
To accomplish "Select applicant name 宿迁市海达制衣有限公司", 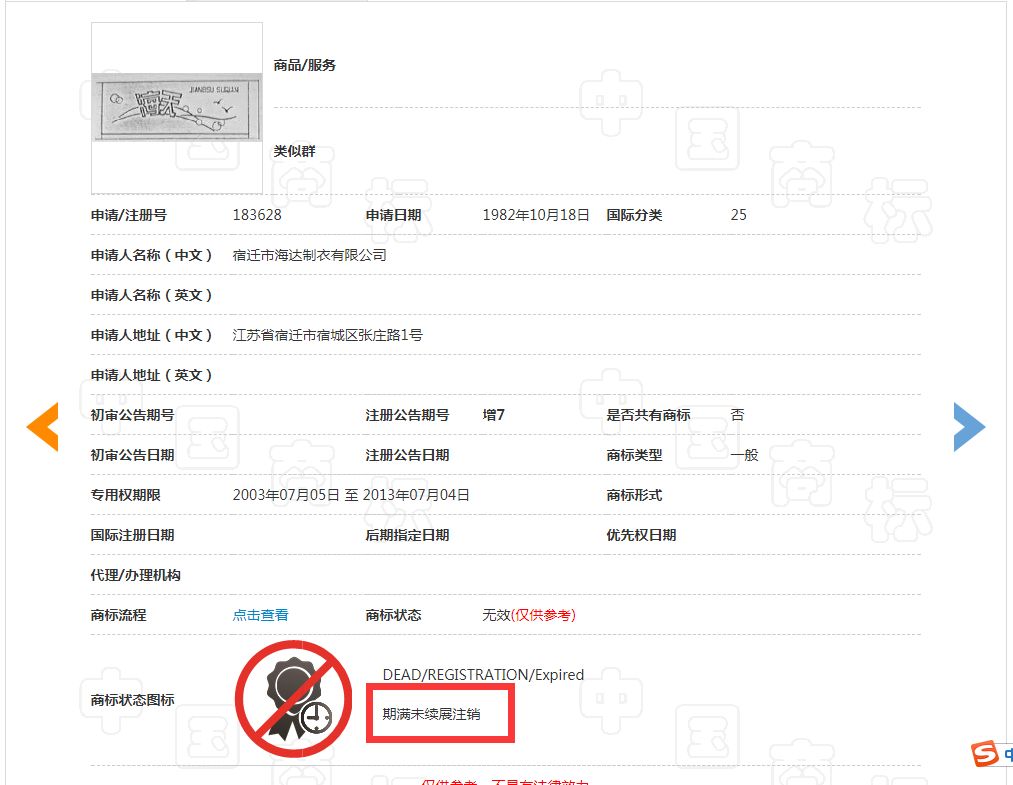I will 309,255.
